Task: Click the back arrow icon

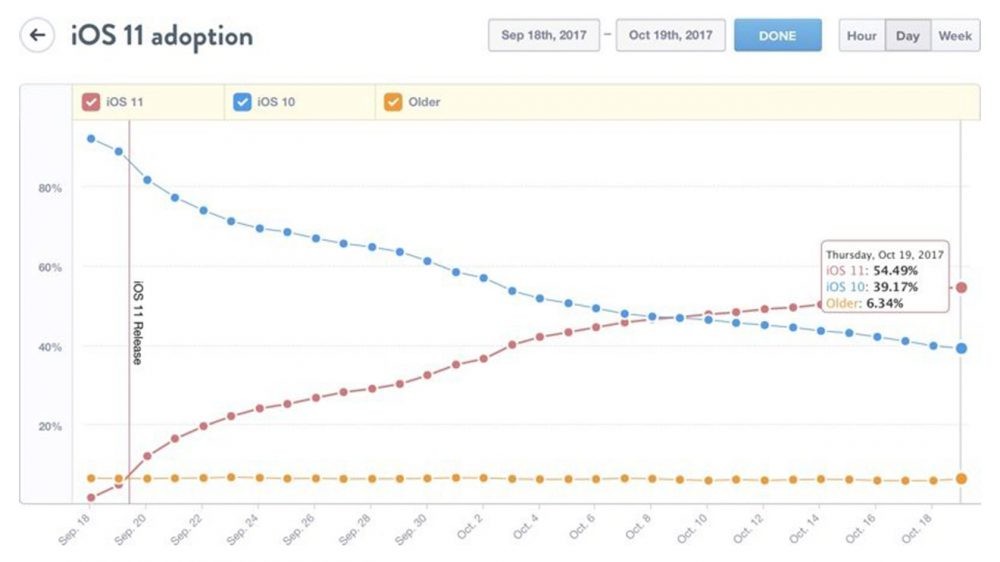Action: [38, 36]
